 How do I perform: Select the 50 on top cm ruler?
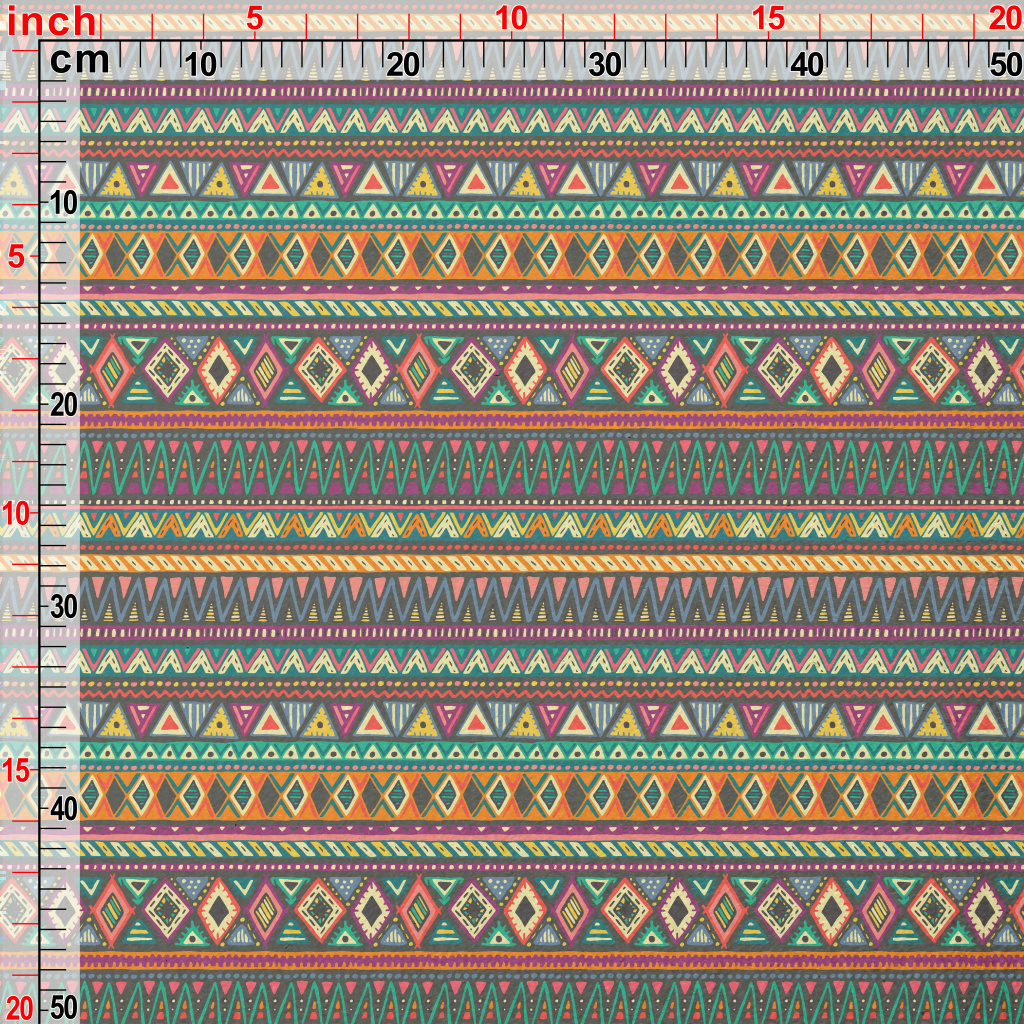(x=1004, y=65)
